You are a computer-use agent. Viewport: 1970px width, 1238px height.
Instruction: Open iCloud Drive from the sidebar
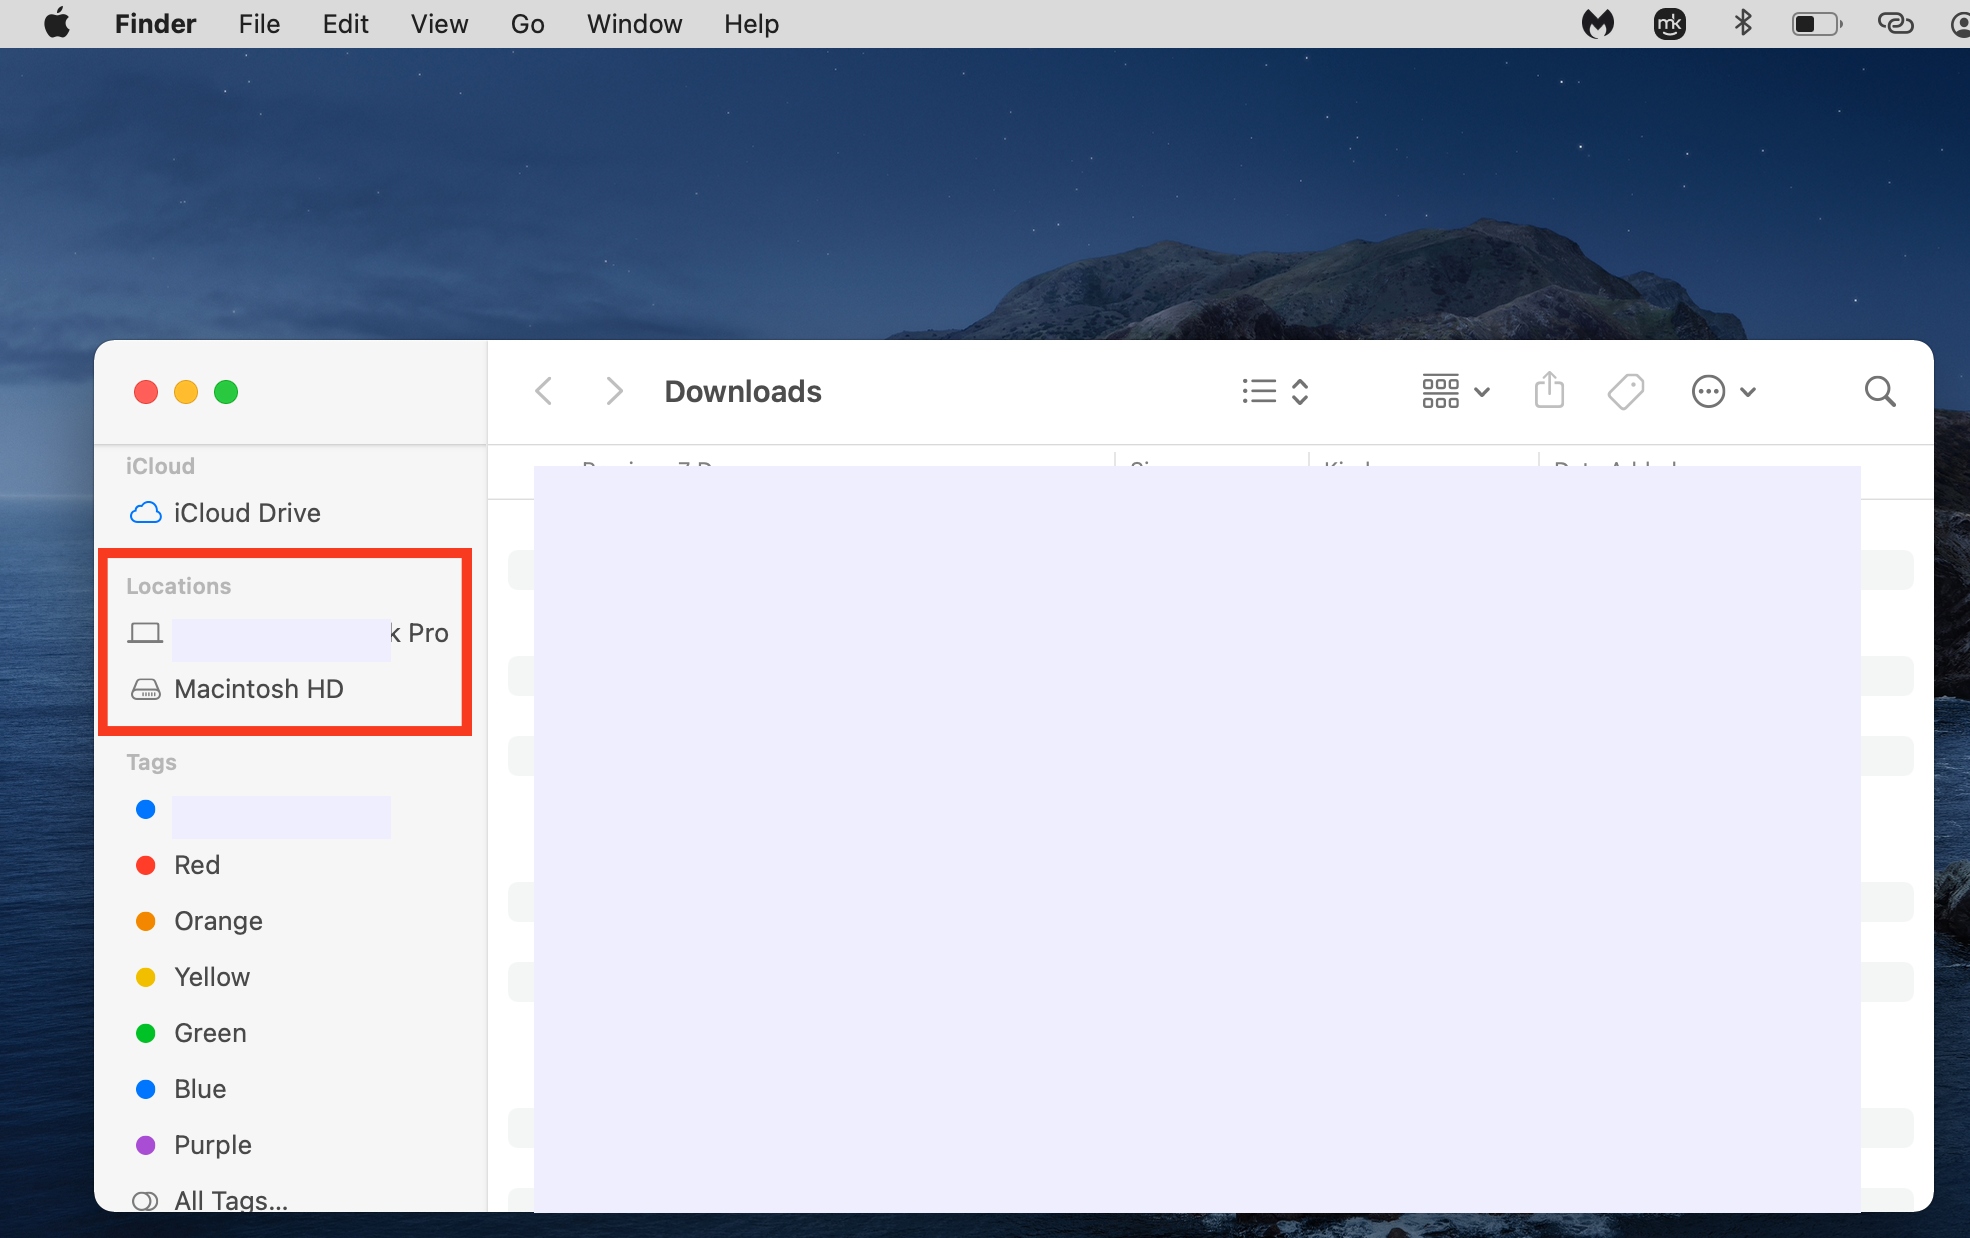(x=246, y=512)
